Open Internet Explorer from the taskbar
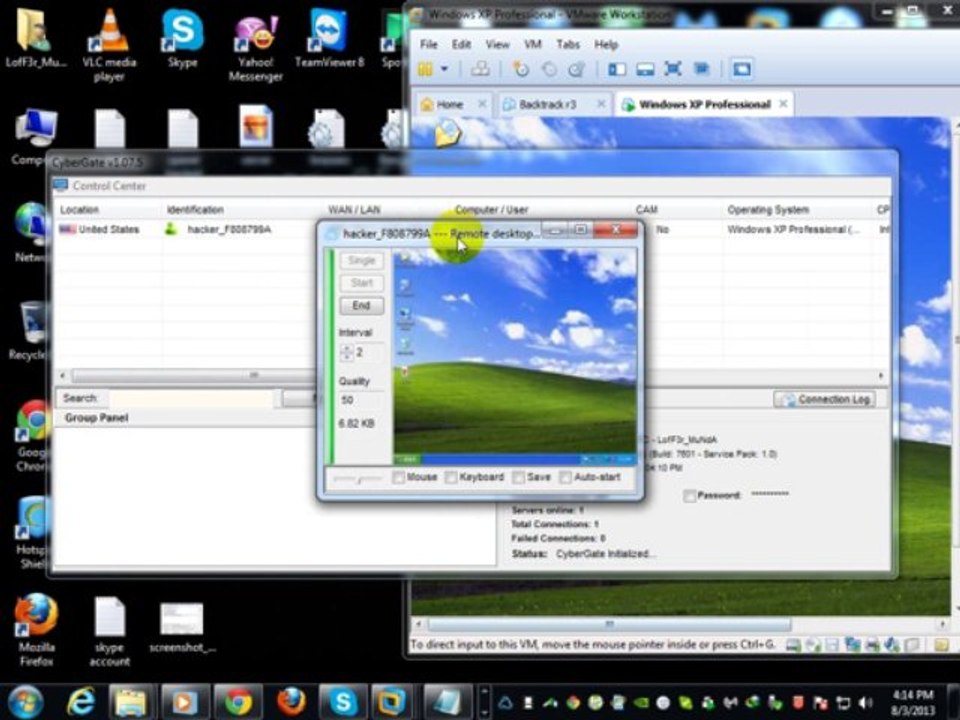 (x=81, y=702)
